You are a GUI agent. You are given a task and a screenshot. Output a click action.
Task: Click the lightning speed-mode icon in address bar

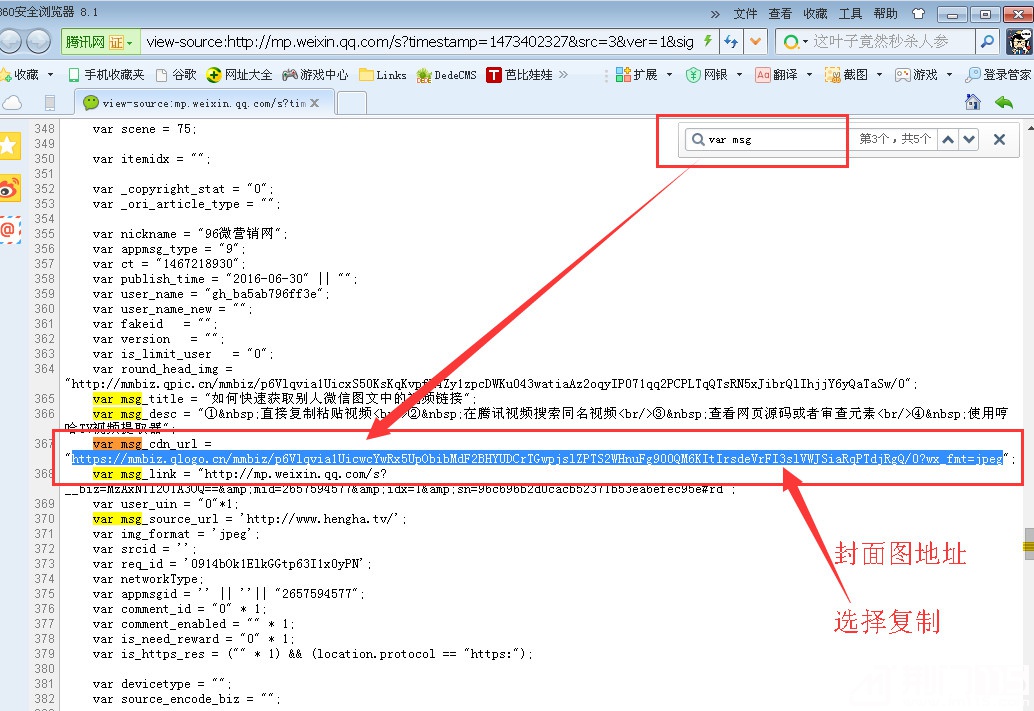pos(708,42)
